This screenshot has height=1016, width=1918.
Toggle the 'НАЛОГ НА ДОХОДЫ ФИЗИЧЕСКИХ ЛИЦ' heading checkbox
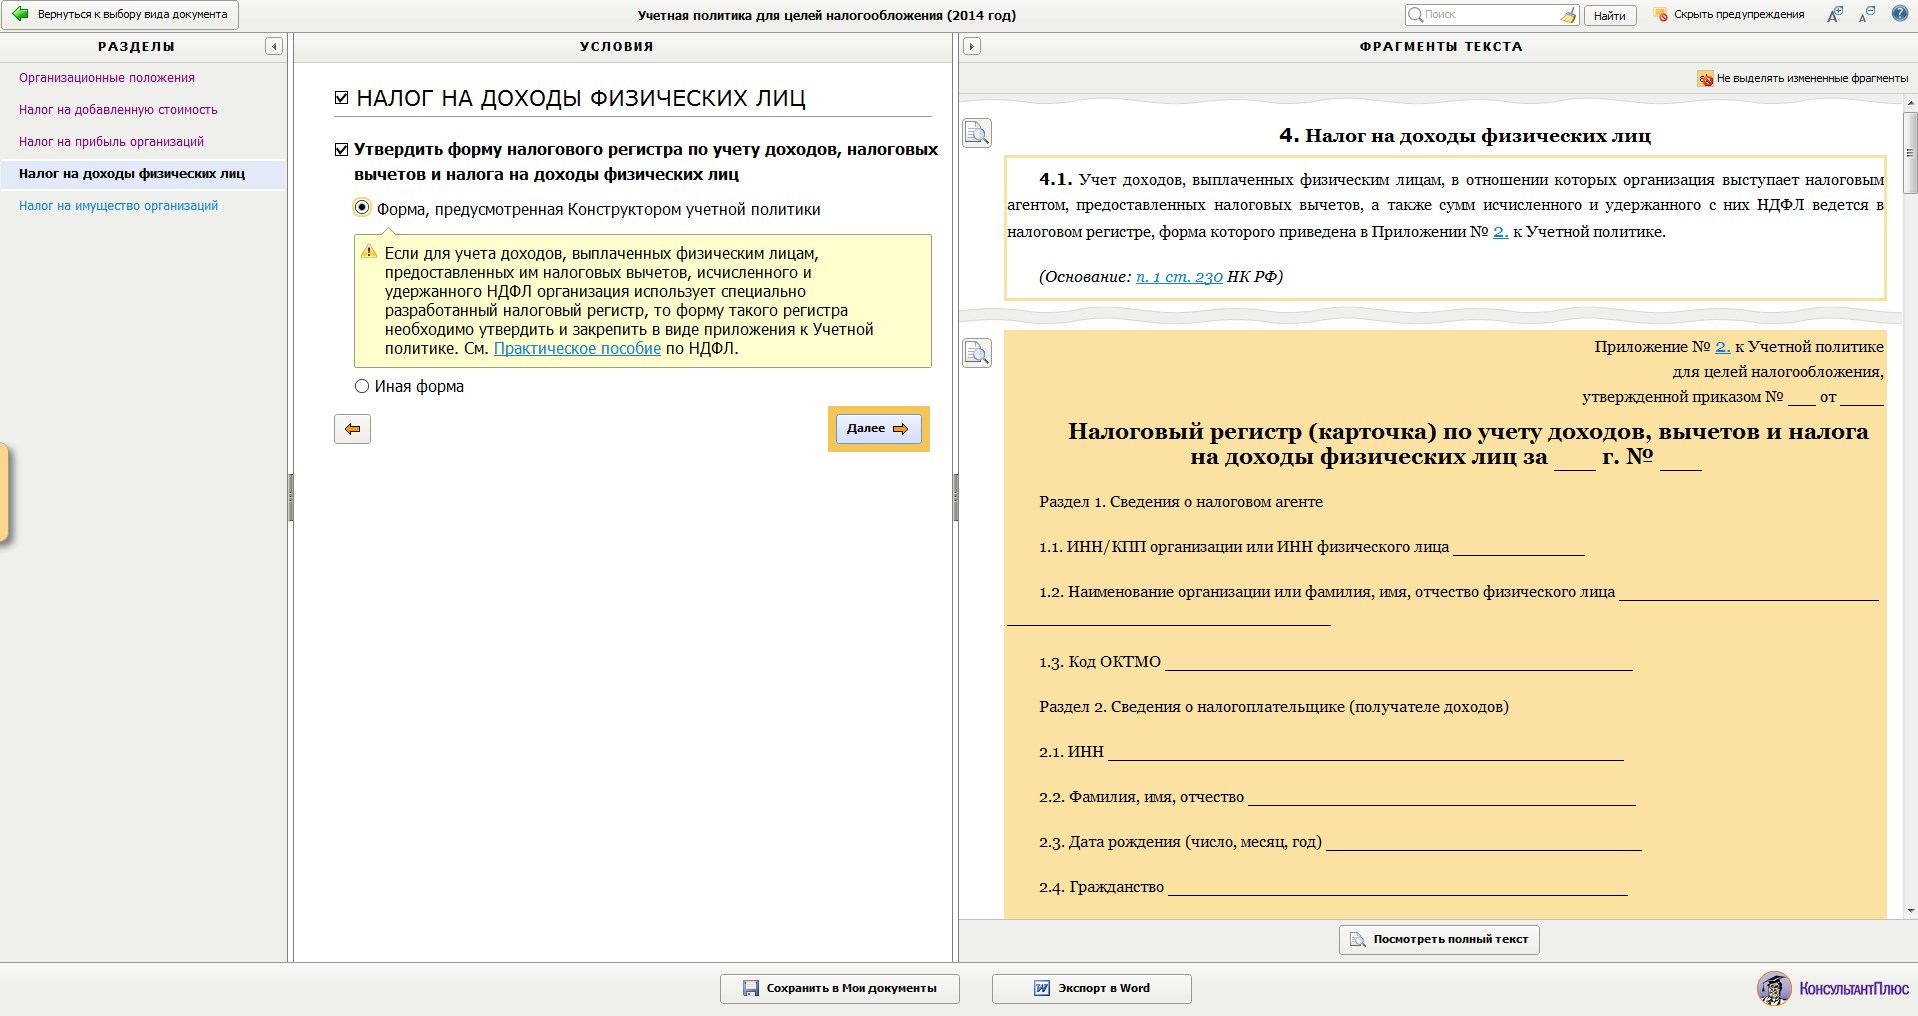(342, 98)
